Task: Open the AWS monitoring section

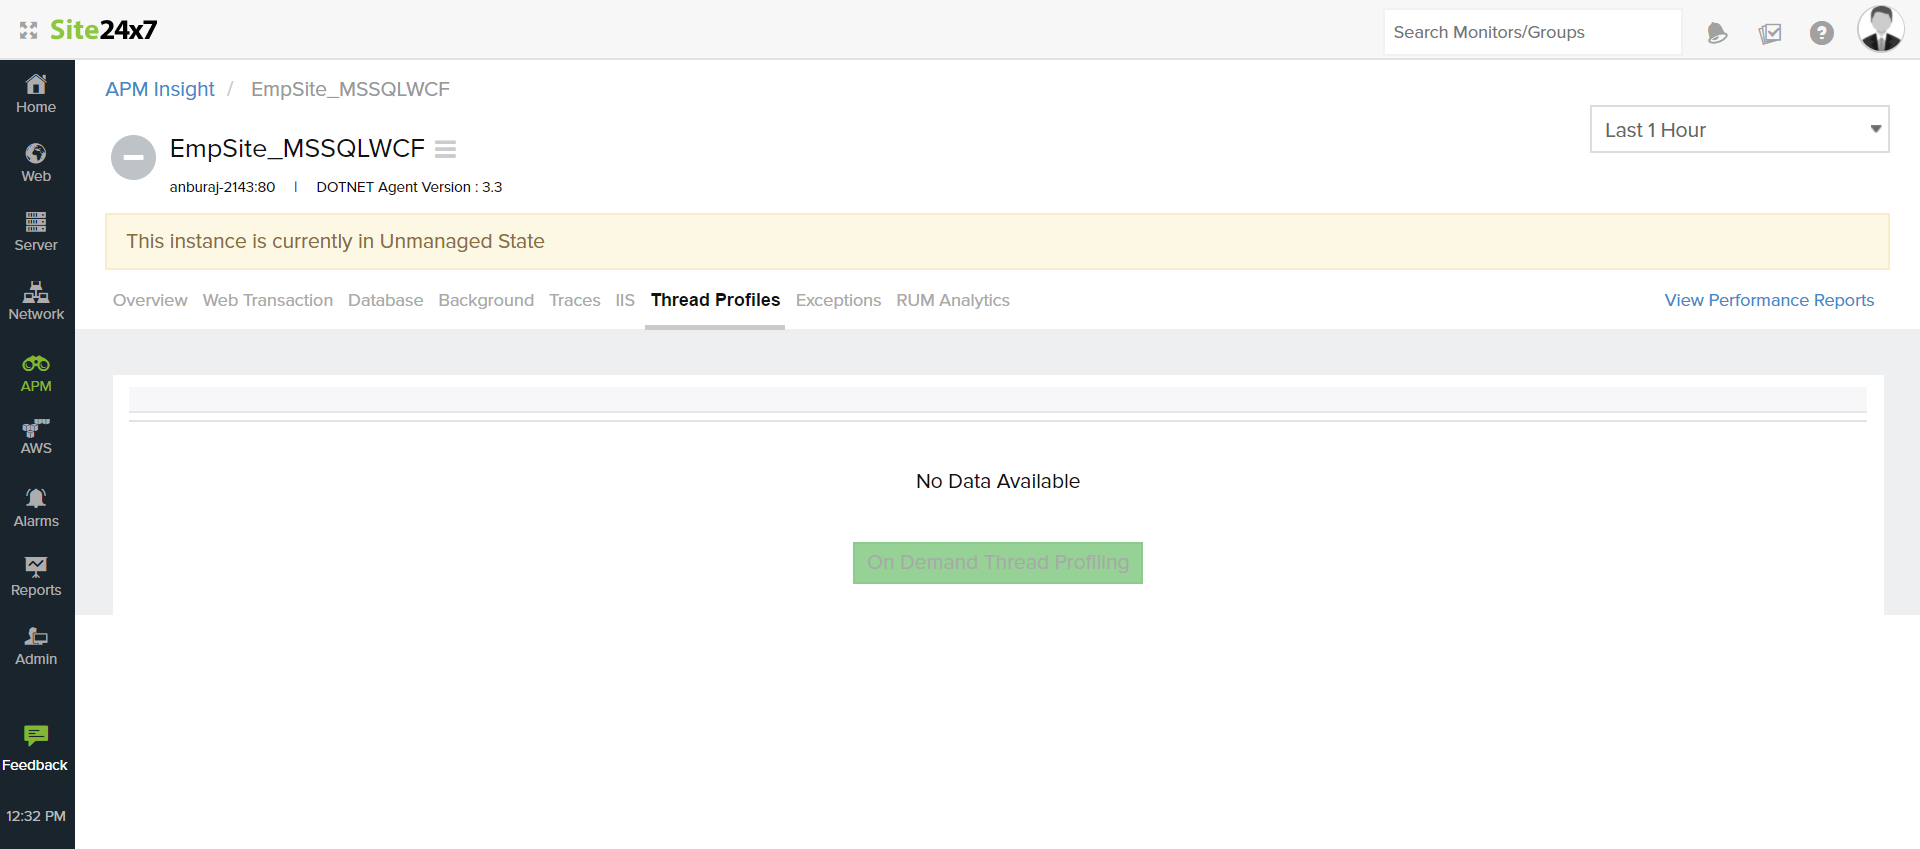Action: [x=36, y=437]
